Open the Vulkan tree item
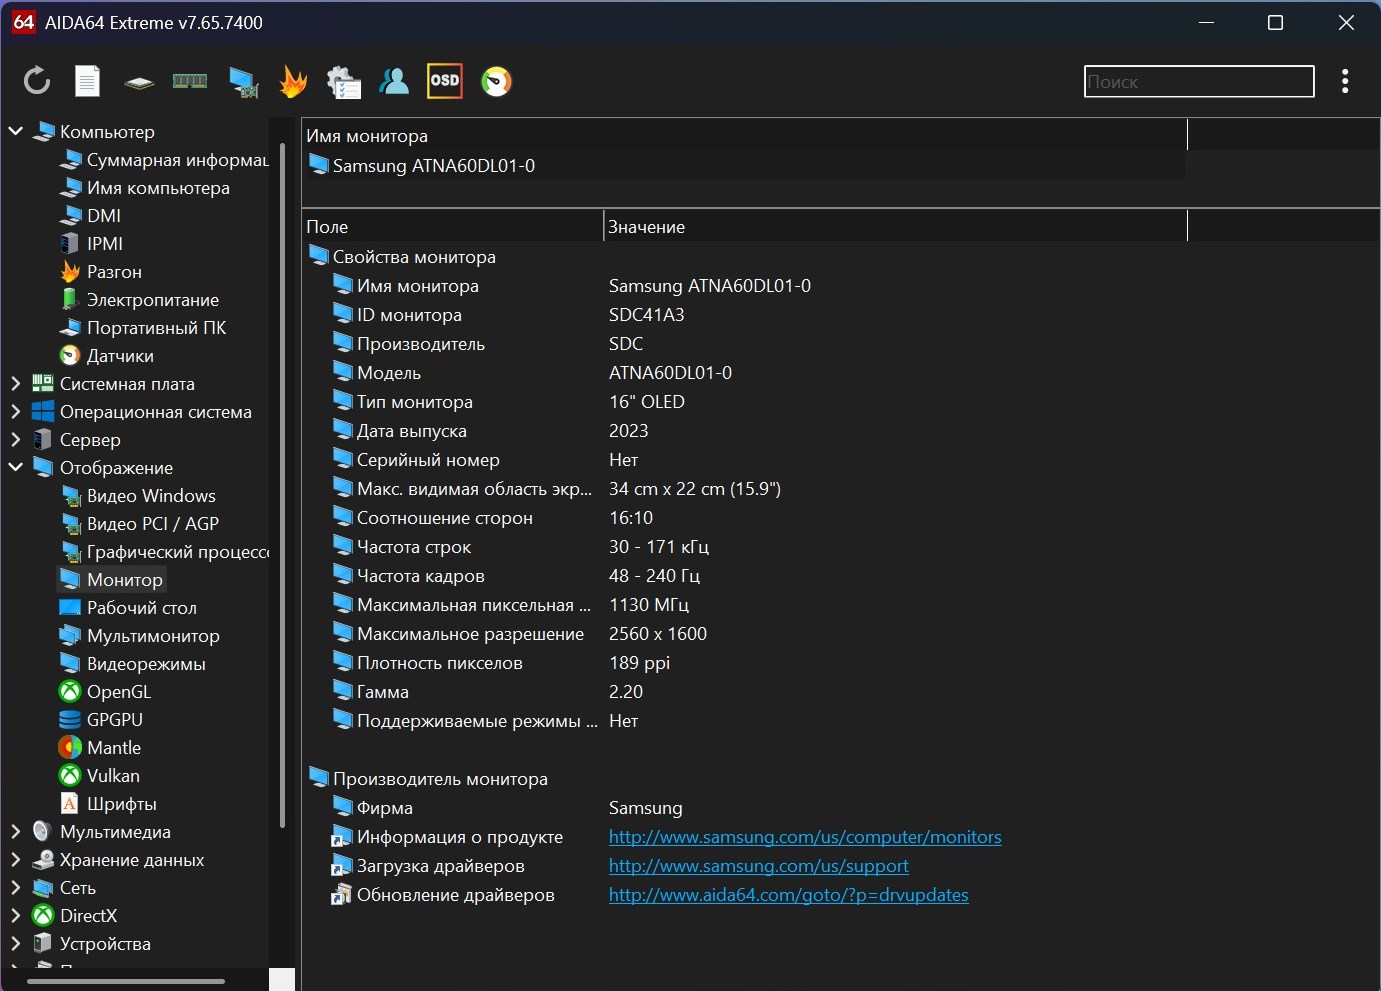Screen dimensions: 1381x991 (x=113, y=775)
